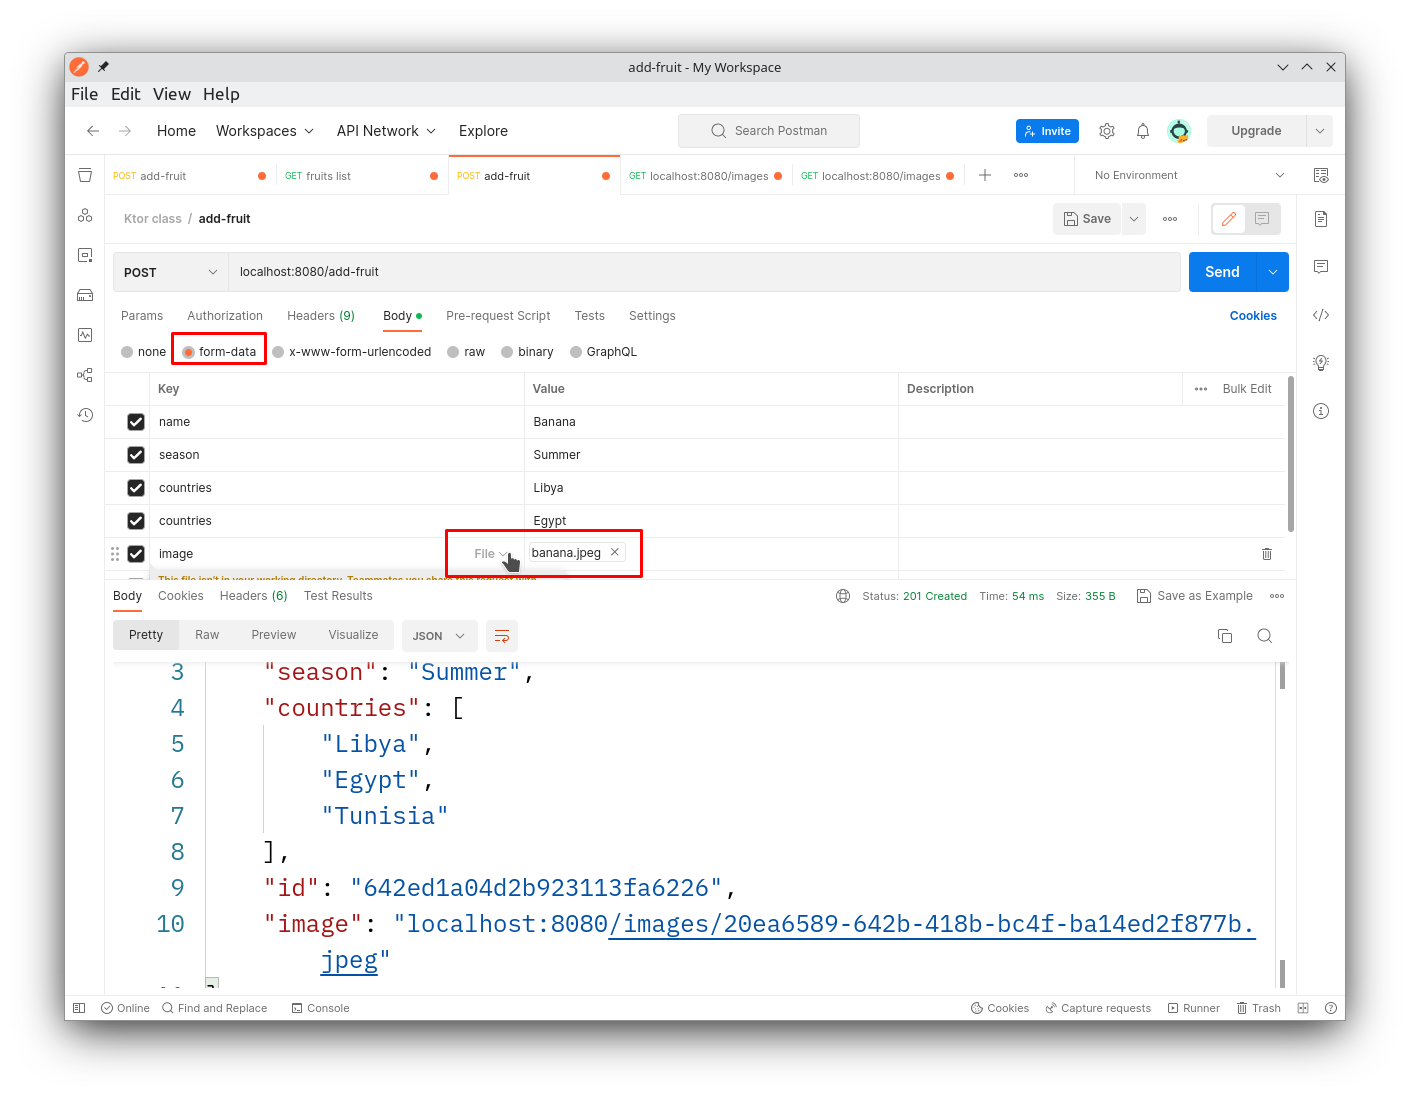Go forward with the right arrow
This screenshot has width=1410, height=1097.
click(x=125, y=131)
